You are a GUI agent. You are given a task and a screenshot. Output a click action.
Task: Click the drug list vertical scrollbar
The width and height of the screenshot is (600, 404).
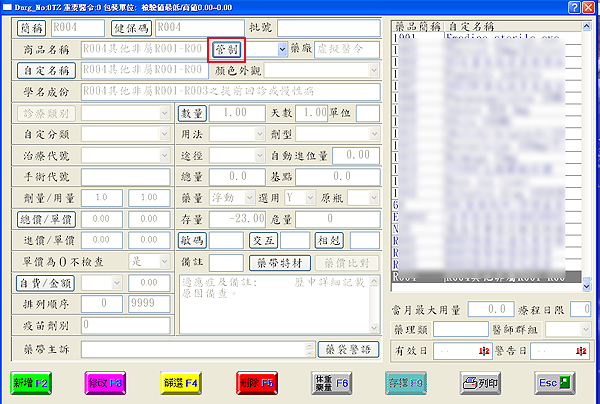[x=585, y=150]
